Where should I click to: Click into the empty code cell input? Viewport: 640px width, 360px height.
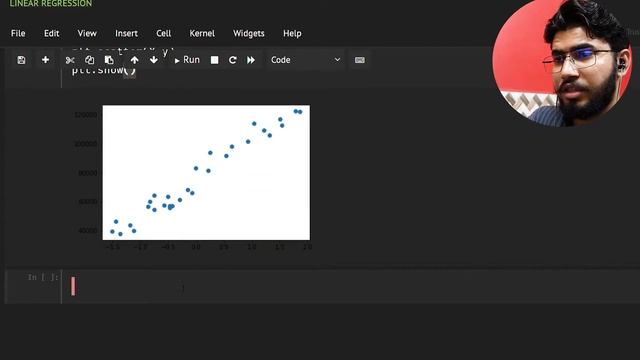(x=351, y=287)
